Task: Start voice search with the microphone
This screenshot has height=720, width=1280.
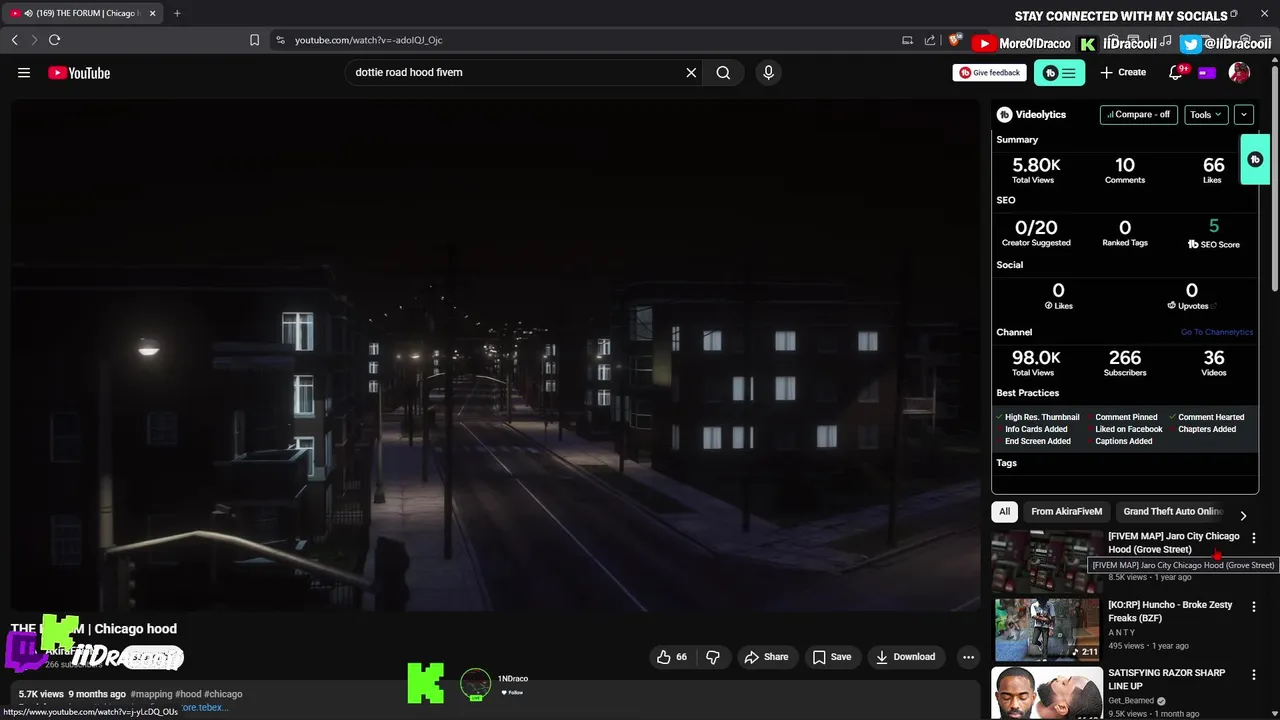Action: pos(768,72)
